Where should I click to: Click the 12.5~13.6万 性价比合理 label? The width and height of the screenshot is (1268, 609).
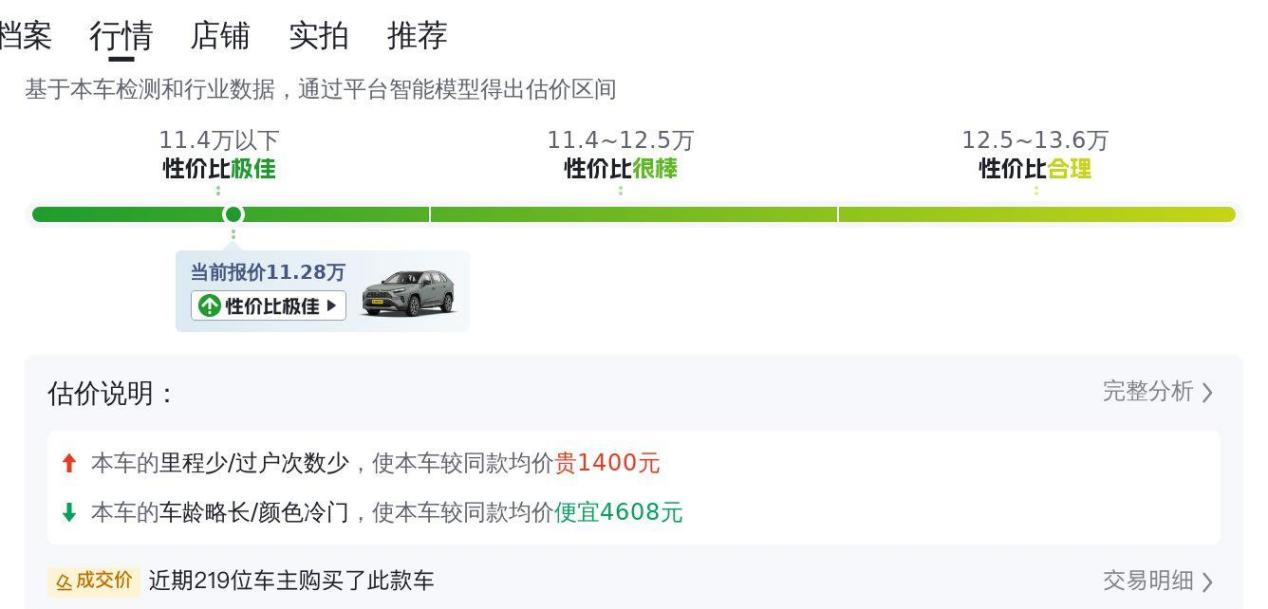coord(1035,155)
